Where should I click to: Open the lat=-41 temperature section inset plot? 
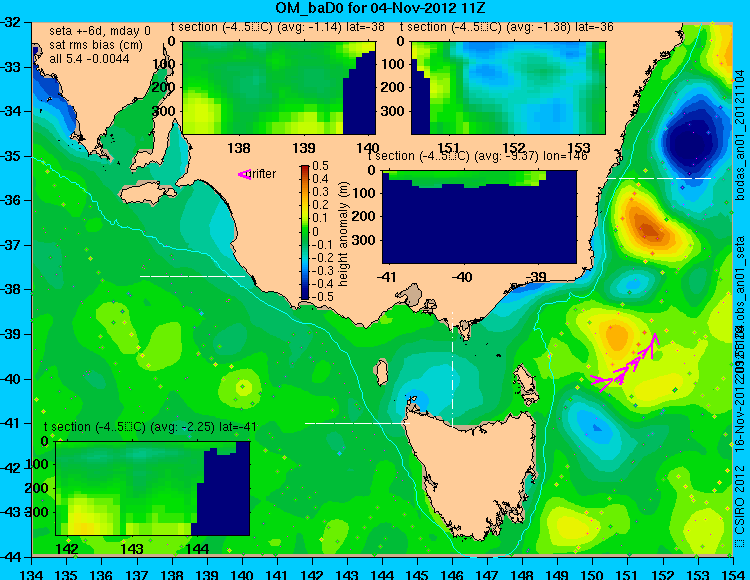(x=153, y=488)
